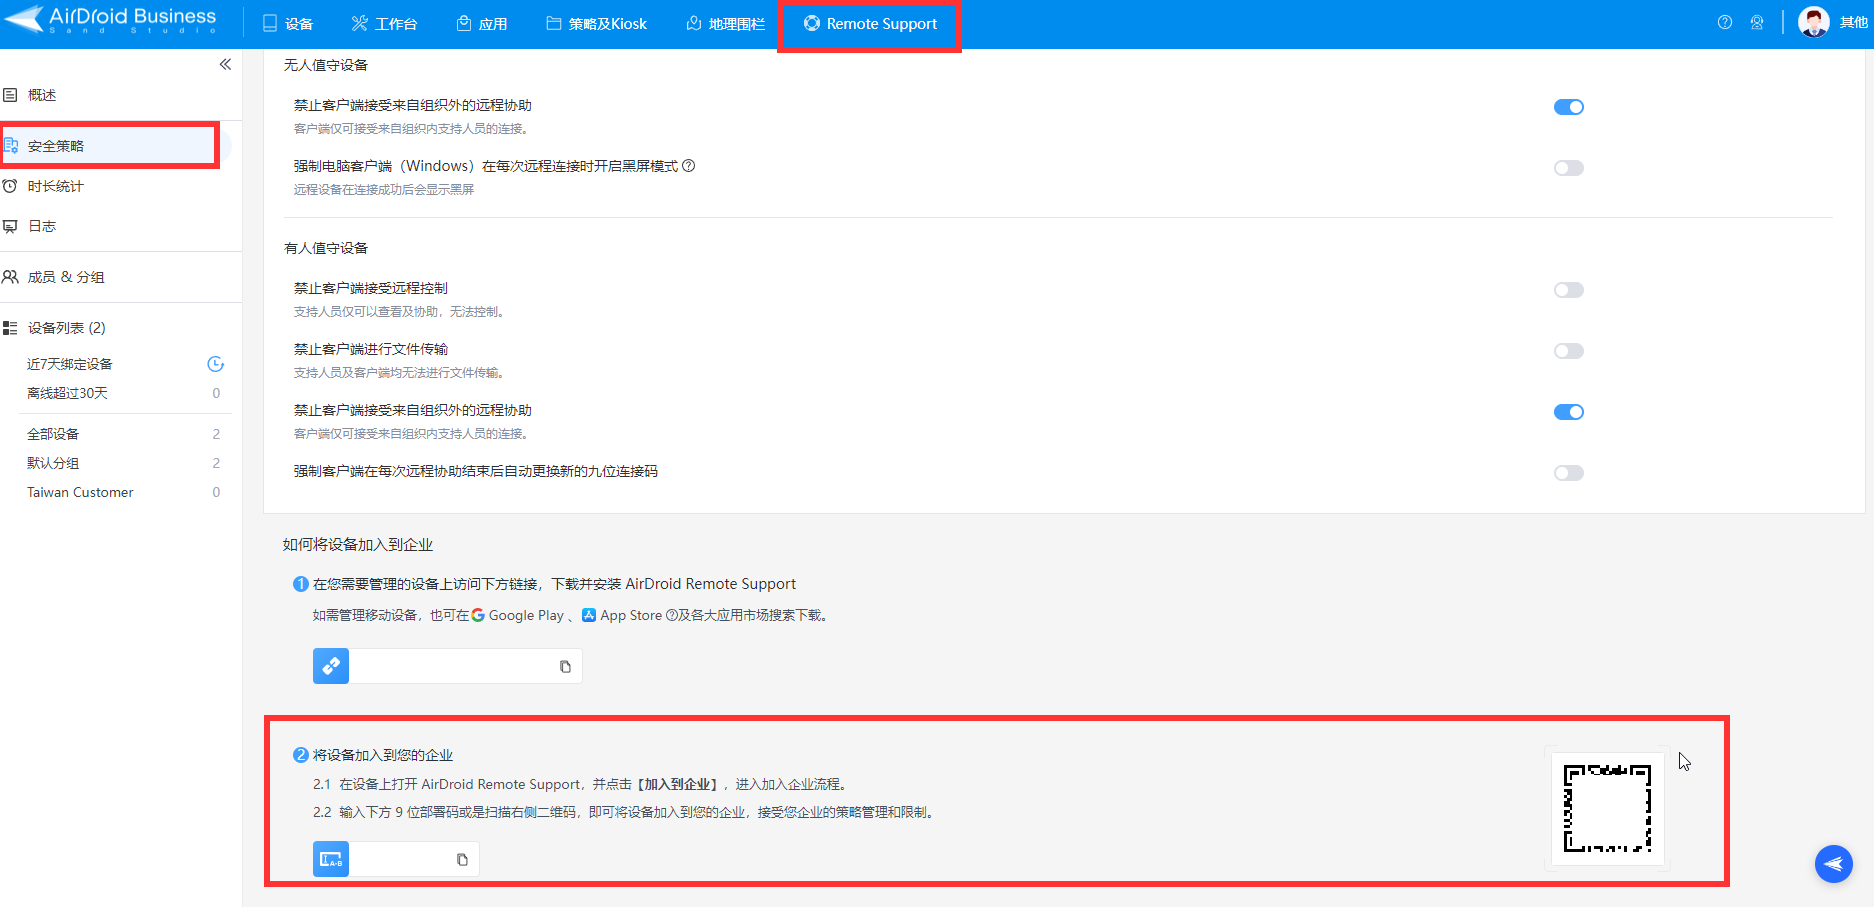Select 近7天绑定设备 filter
The image size is (1874, 907).
tap(70, 364)
